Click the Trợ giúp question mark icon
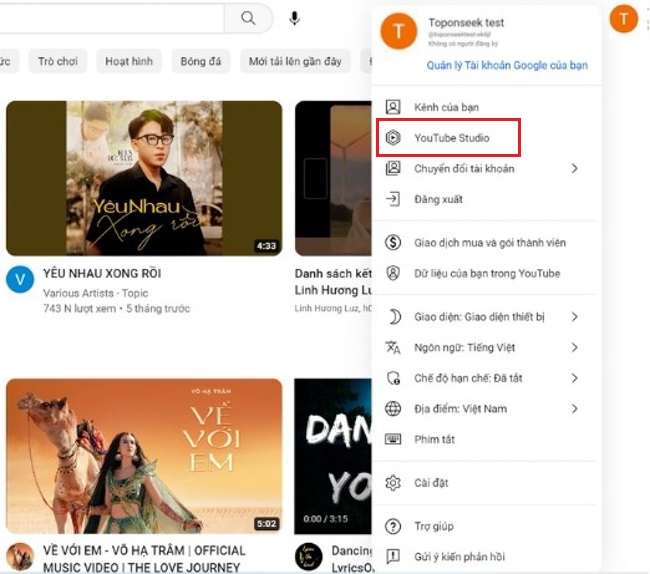This screenshot has height=574, width=650. (394, 526)
